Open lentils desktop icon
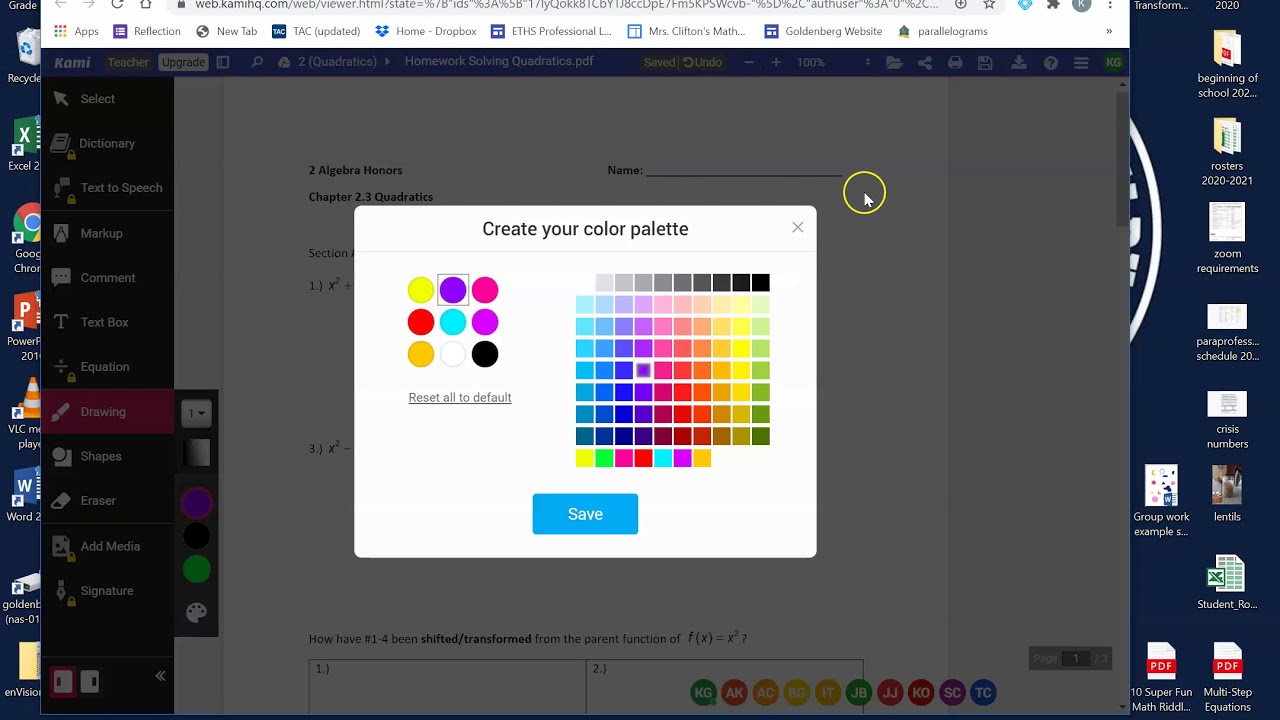 (x=1227, y=494)
